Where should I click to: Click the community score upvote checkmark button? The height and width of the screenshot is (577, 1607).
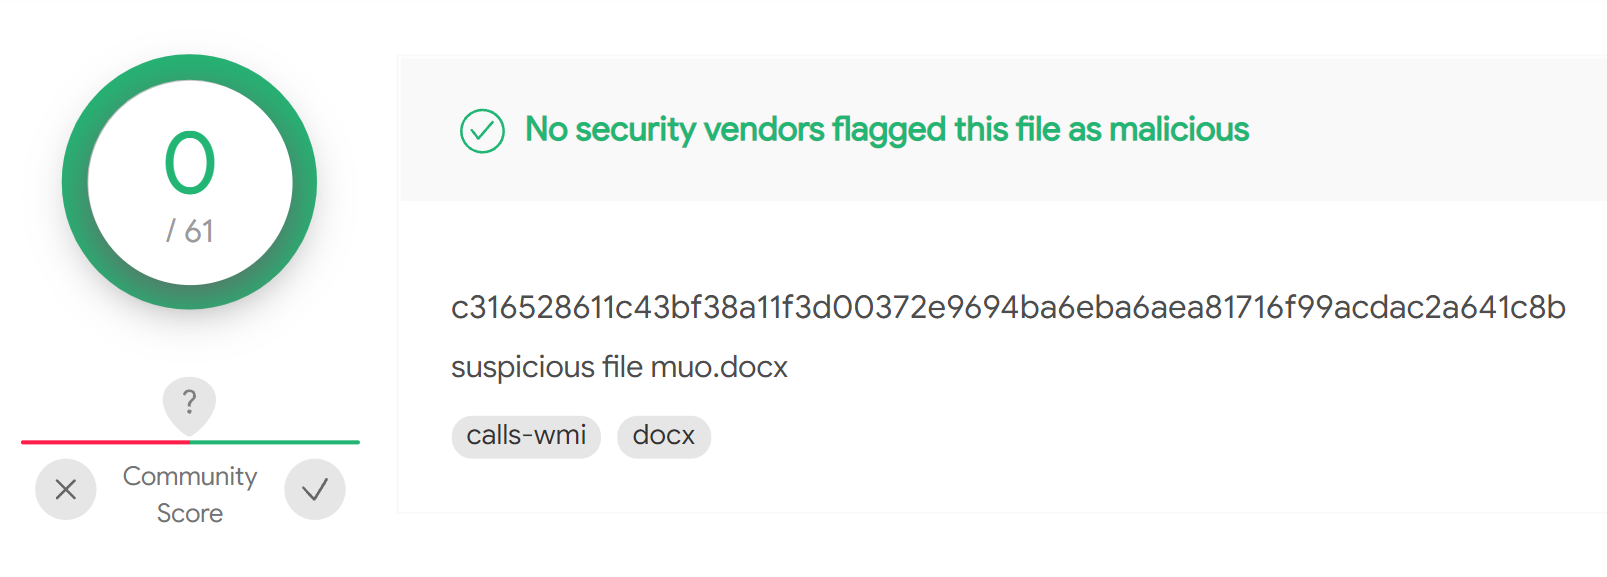pos(315,489)
